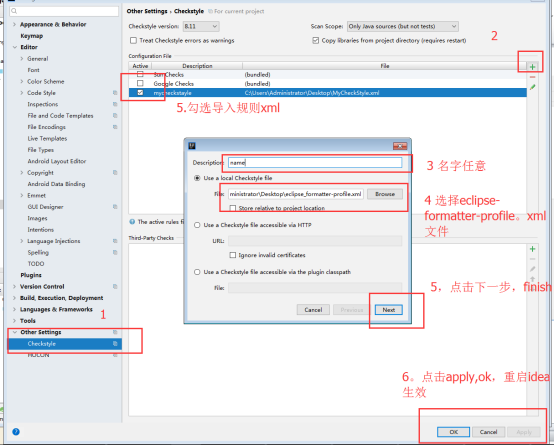The height and width of the screenshot is (445, 554).
Task: Open the File Types page
Action: tap(41, 150)
